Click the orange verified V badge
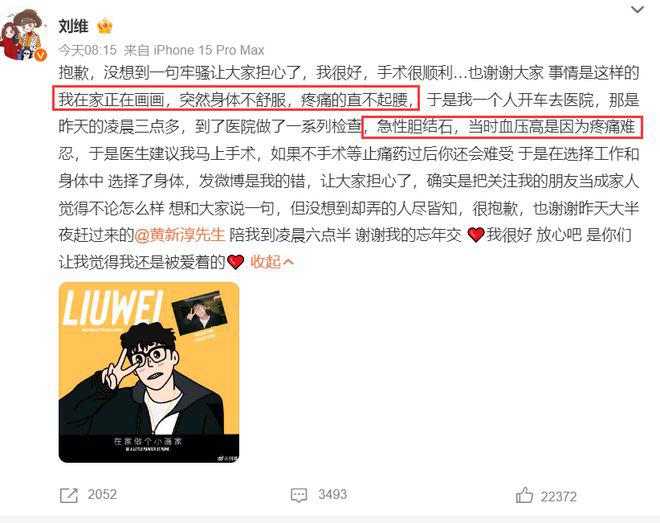The image size is (660, 523). click(40, 55)
